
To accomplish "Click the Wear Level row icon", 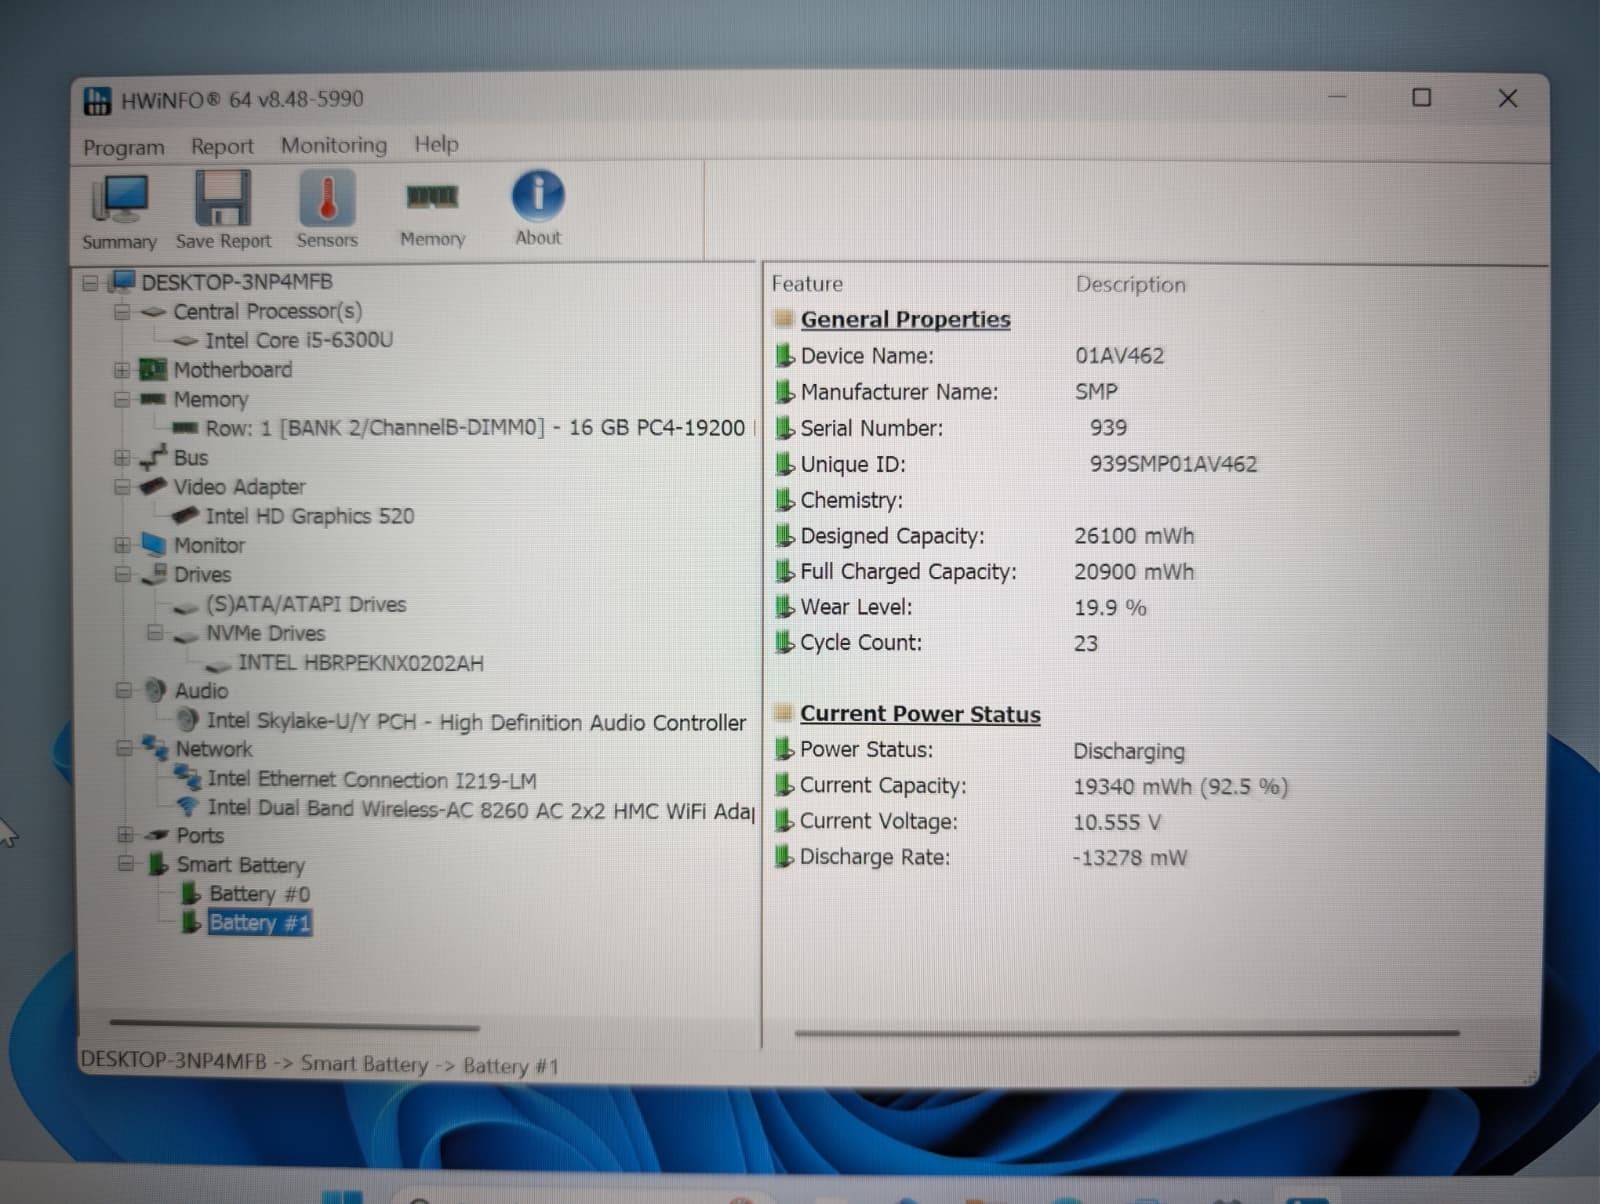I will coord(785,607).
